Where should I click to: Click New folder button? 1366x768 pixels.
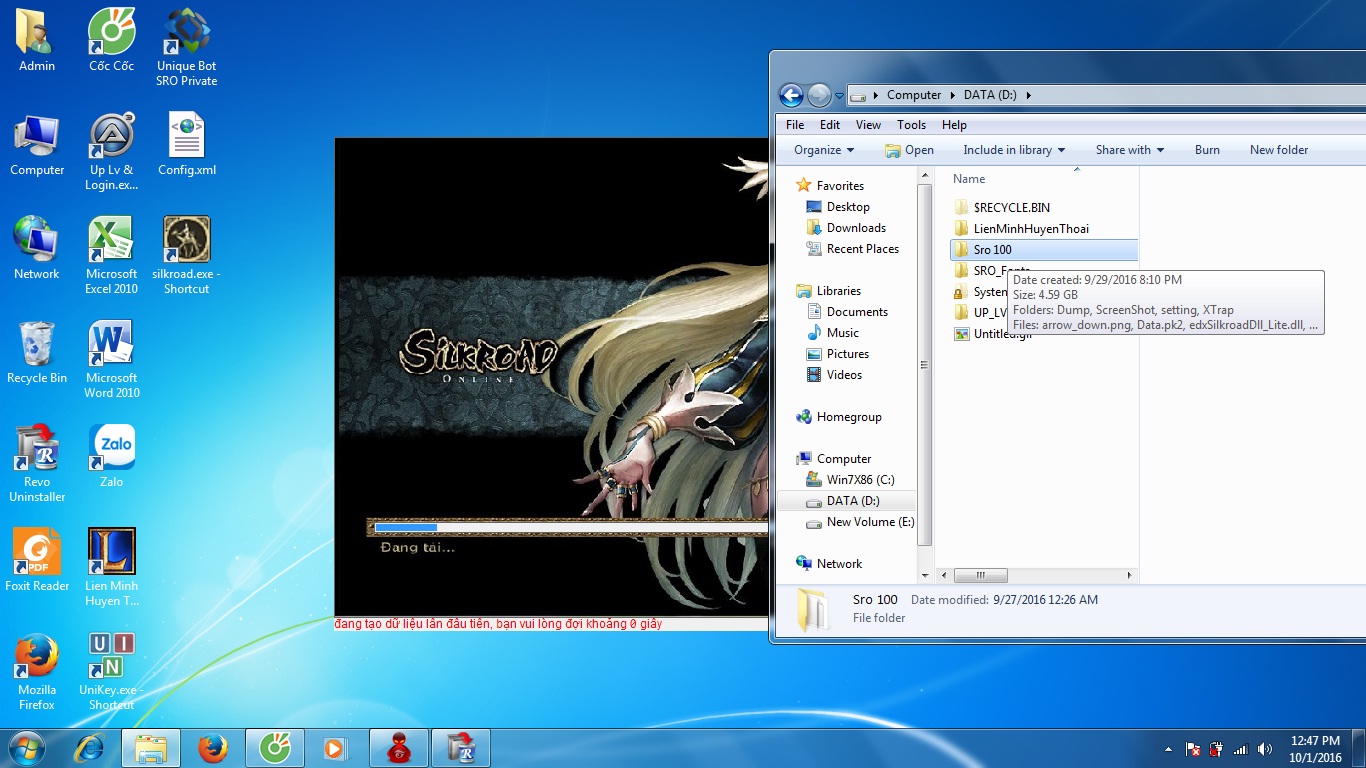point(1279,150)
